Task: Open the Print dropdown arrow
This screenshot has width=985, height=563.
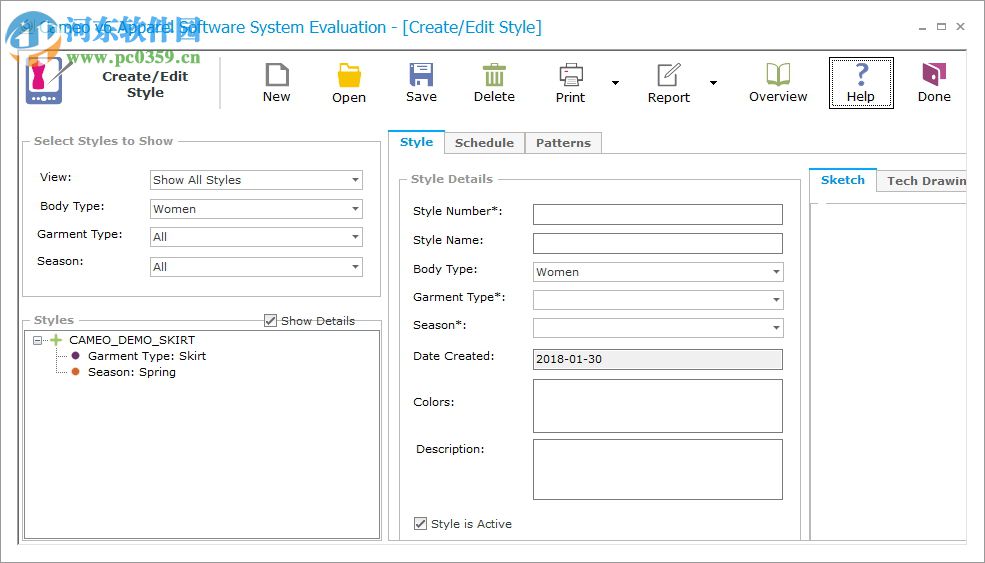Action: 615,83
